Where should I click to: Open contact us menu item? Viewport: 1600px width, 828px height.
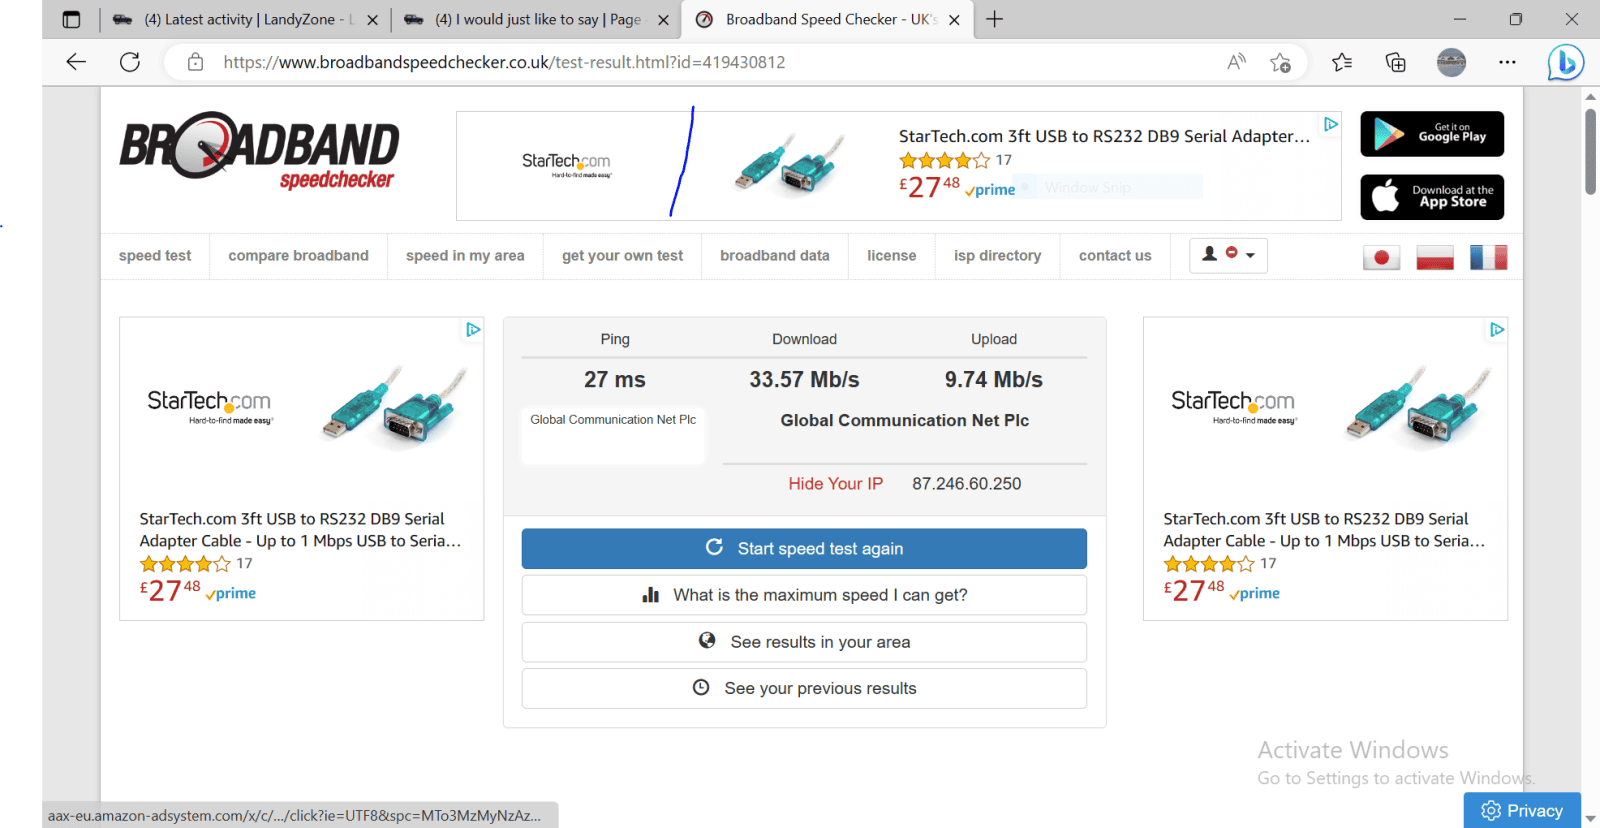[1115, 256]
